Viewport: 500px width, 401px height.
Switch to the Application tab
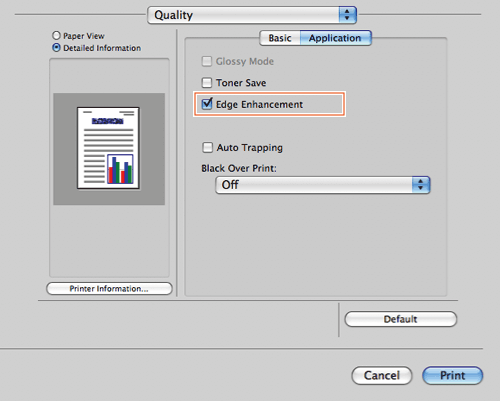click(335, 38)
